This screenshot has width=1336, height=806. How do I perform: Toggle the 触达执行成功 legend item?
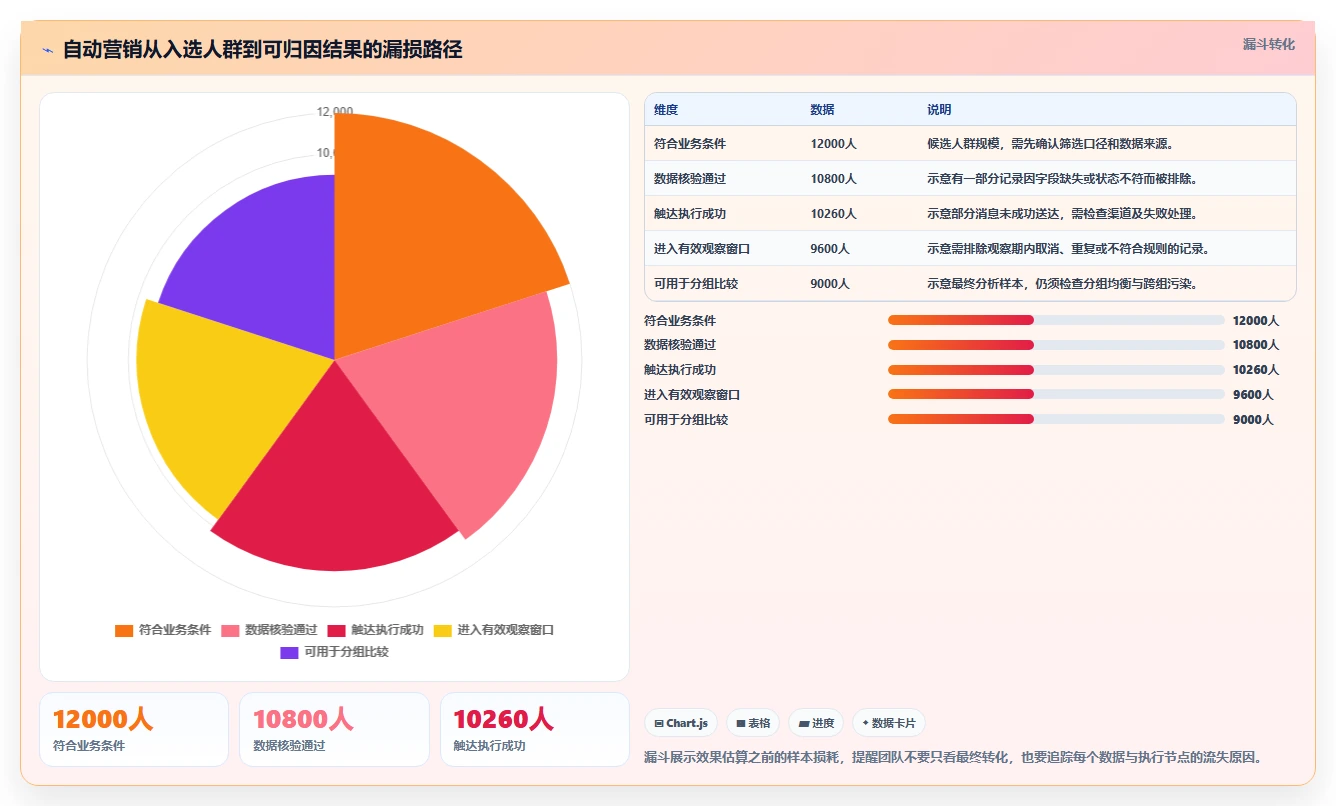375,630
